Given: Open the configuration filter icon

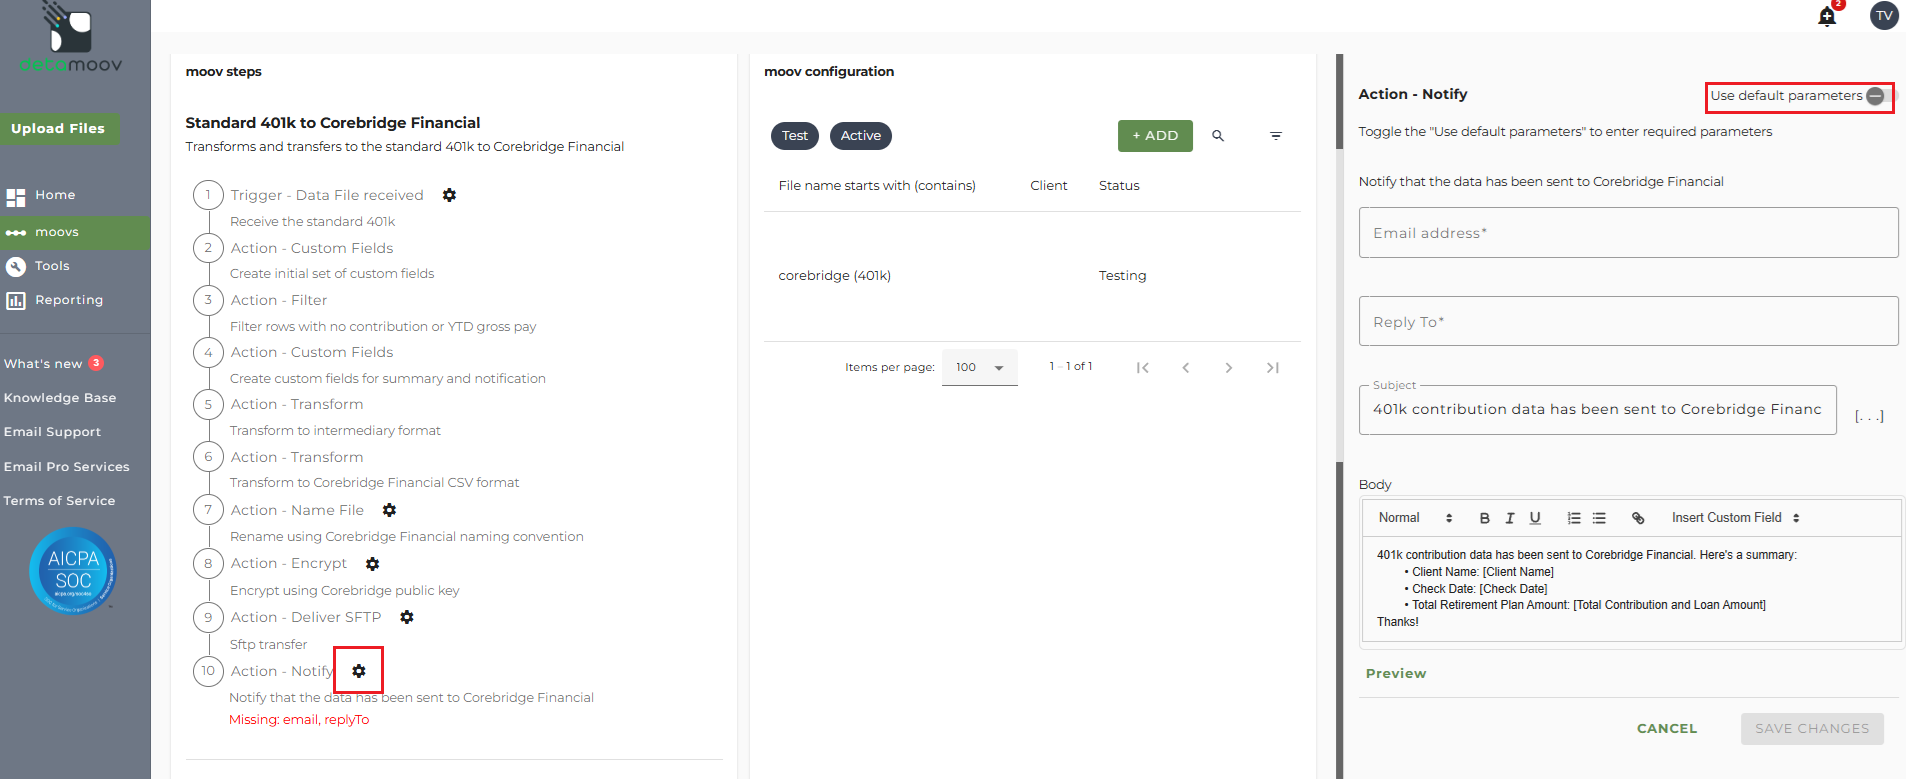Looking at the screenshot, I should [1276, 136].
